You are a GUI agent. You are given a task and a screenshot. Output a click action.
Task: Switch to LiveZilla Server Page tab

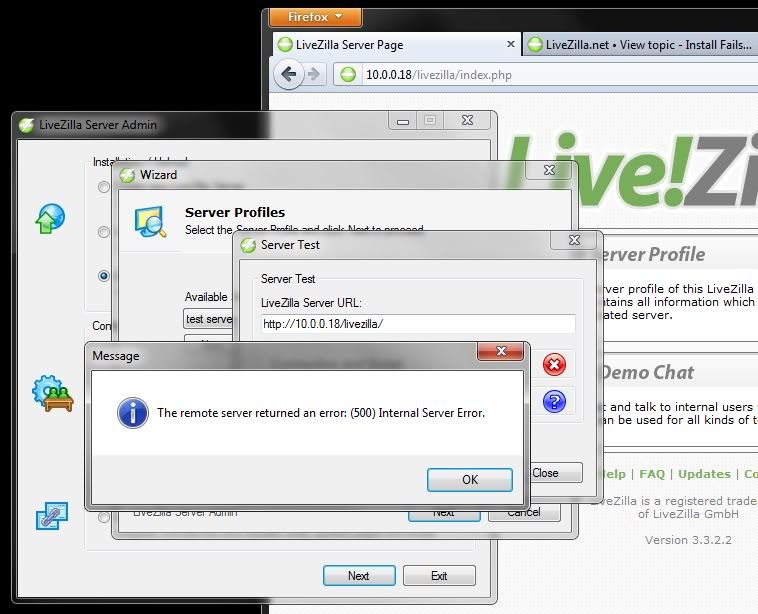coord(396,44)
